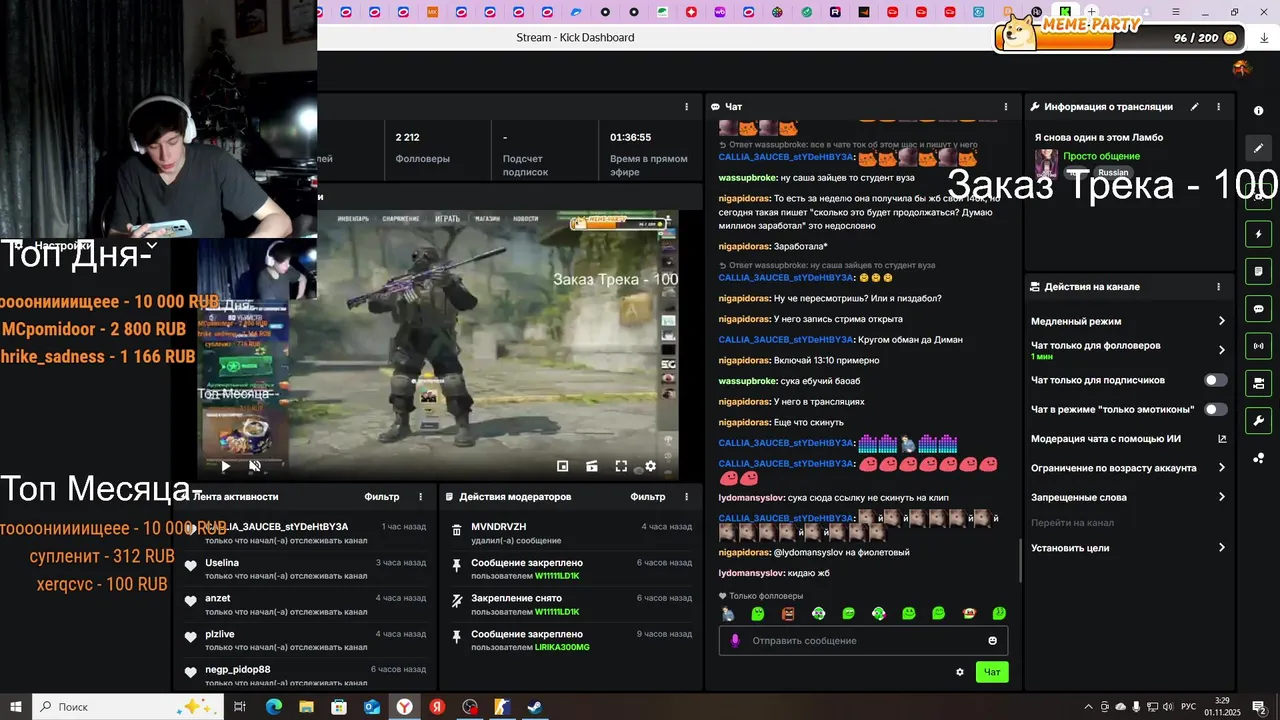The width and height of the screenshot is (1280, 720).
Task: Open the browser's new tab plus button
Action: point(1092,12)
